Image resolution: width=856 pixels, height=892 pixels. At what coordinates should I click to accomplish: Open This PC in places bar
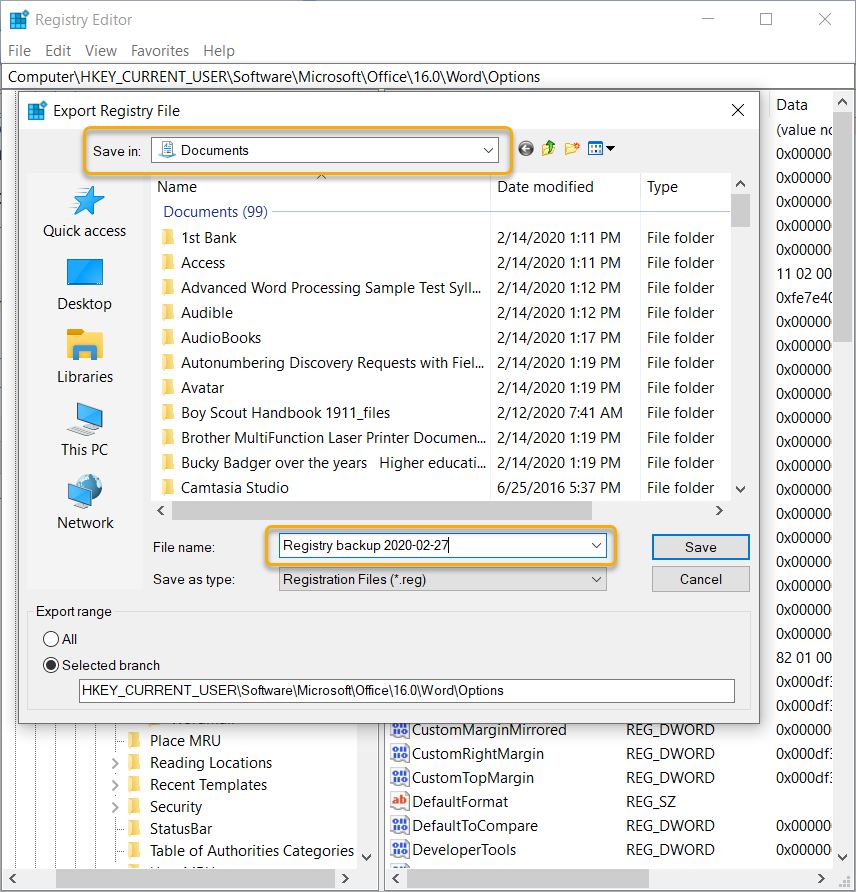[x=85, y=430]
